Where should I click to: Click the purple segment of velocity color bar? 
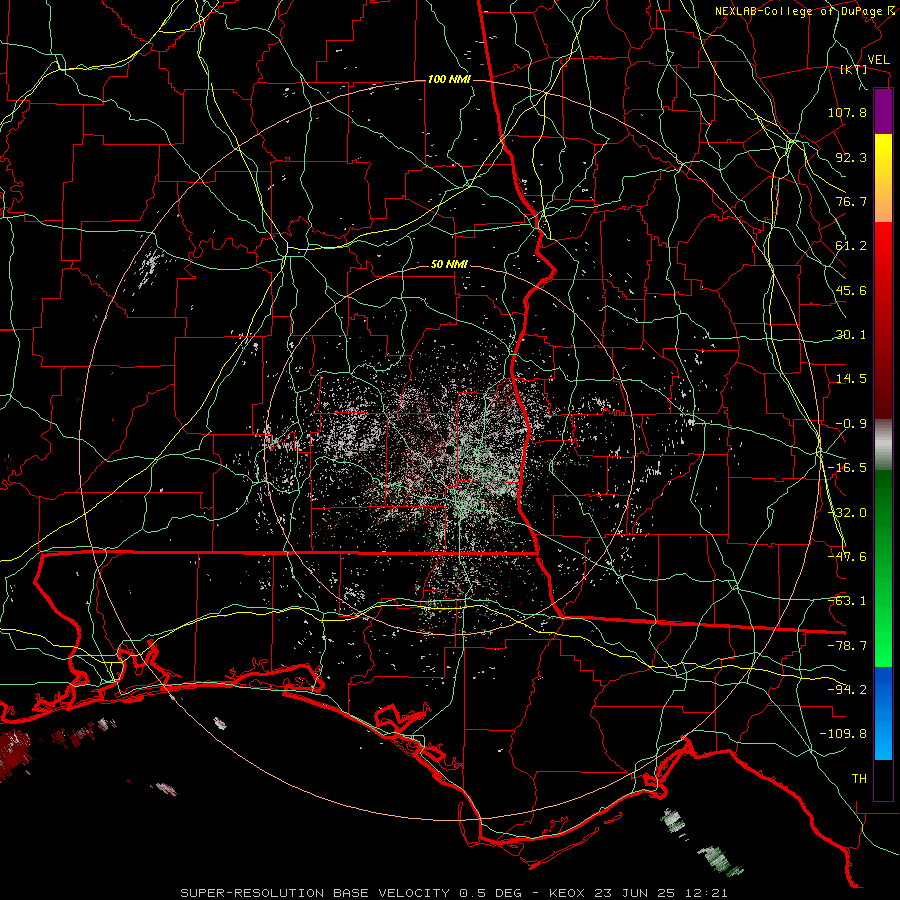click(883, 111)
